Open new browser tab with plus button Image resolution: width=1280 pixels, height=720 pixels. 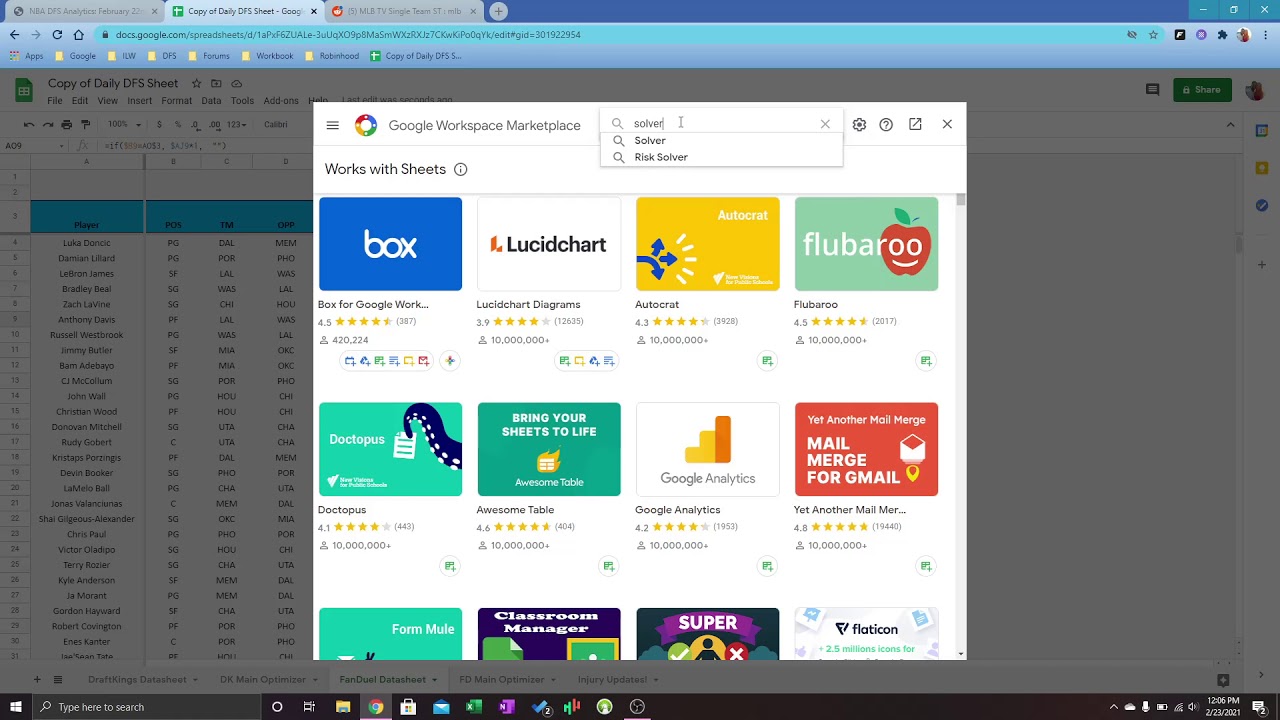coord(498,11)
